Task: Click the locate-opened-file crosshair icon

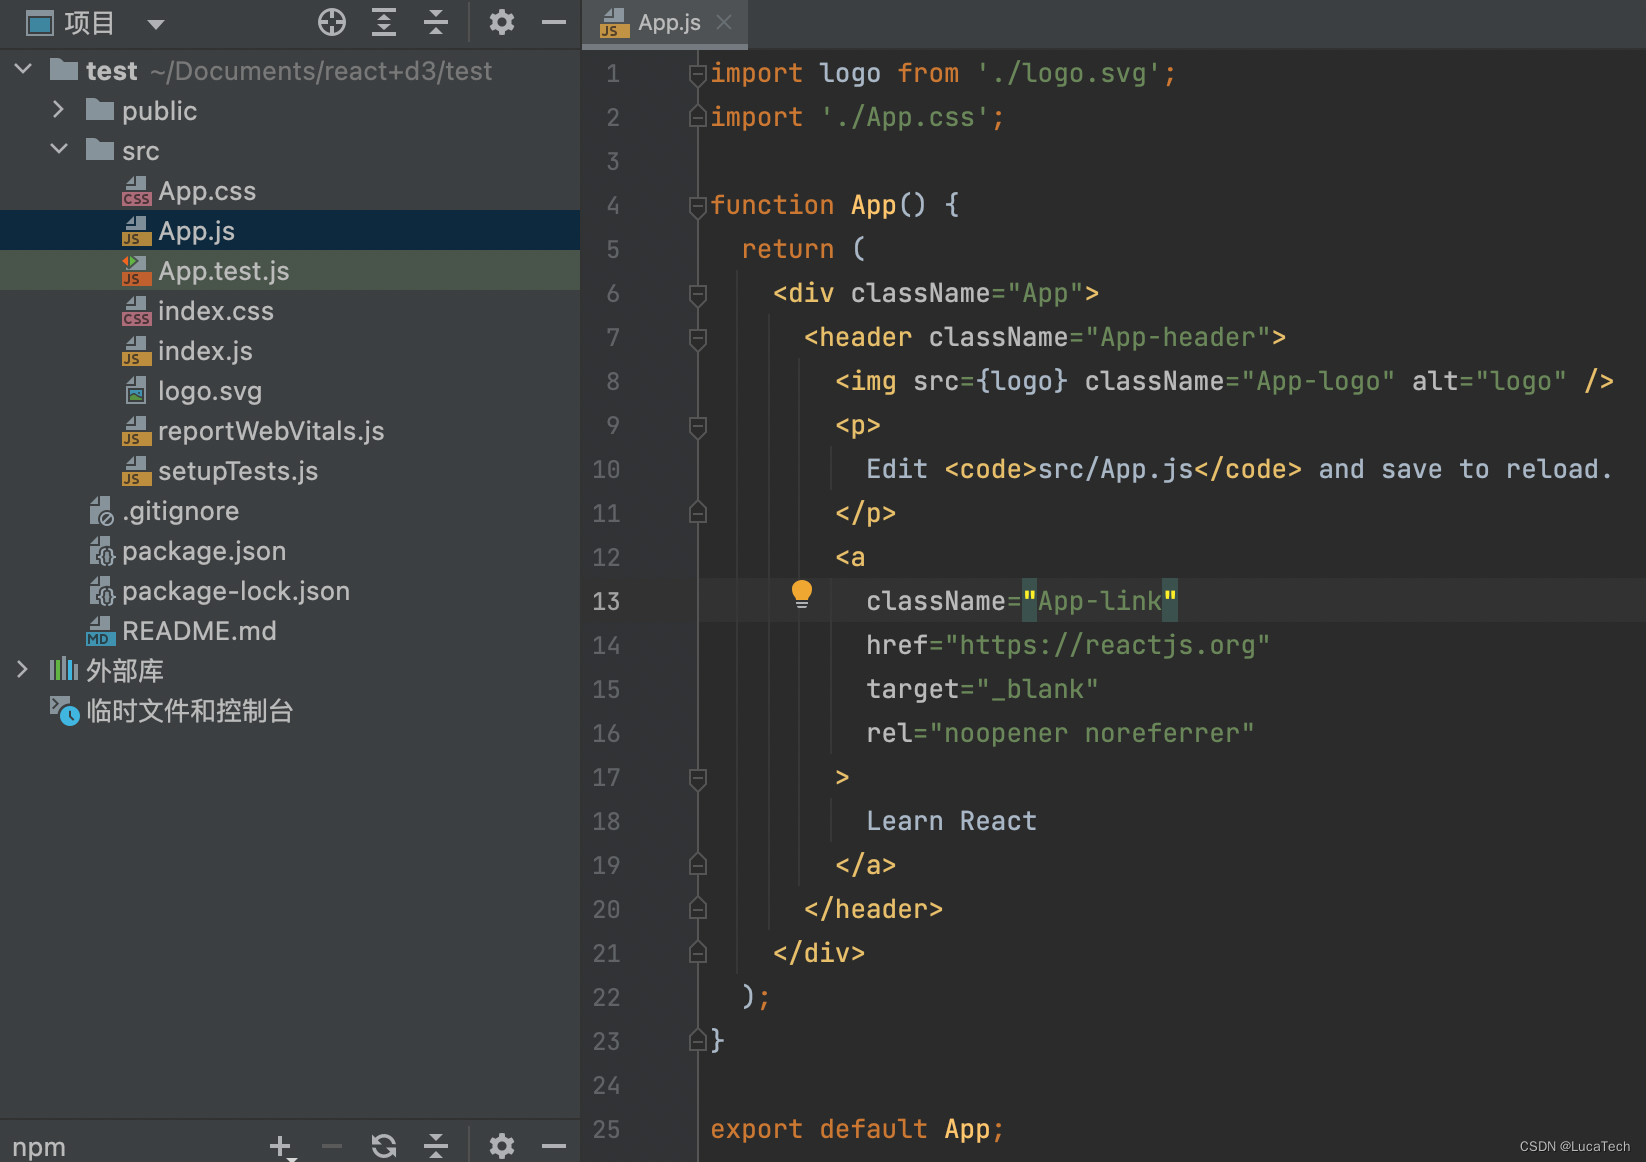Action: [331, 22]
